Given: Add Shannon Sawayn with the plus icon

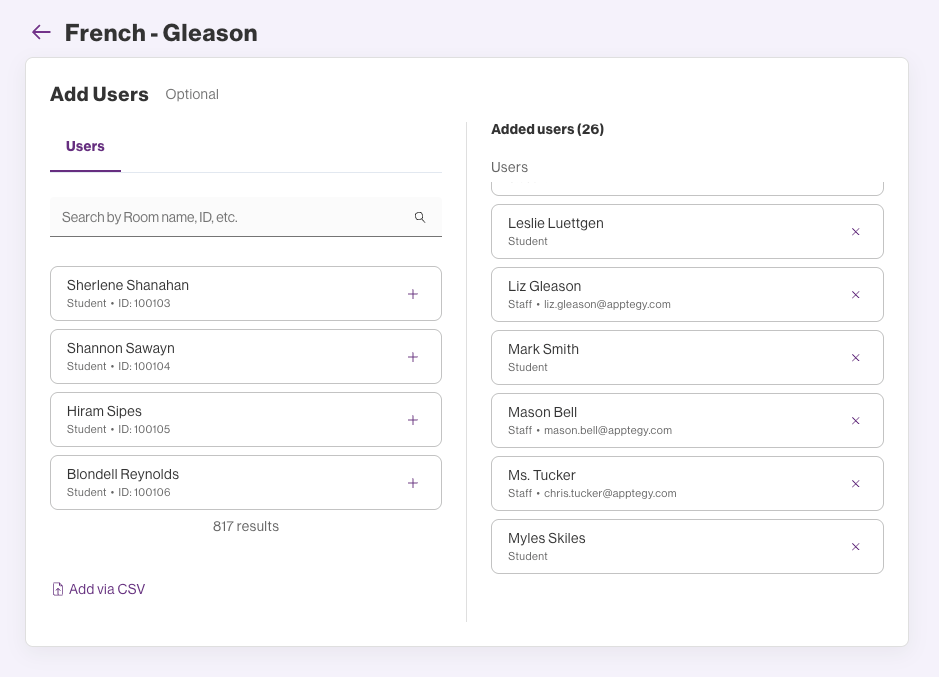Looking at the screenshot, I should [413, 357].
